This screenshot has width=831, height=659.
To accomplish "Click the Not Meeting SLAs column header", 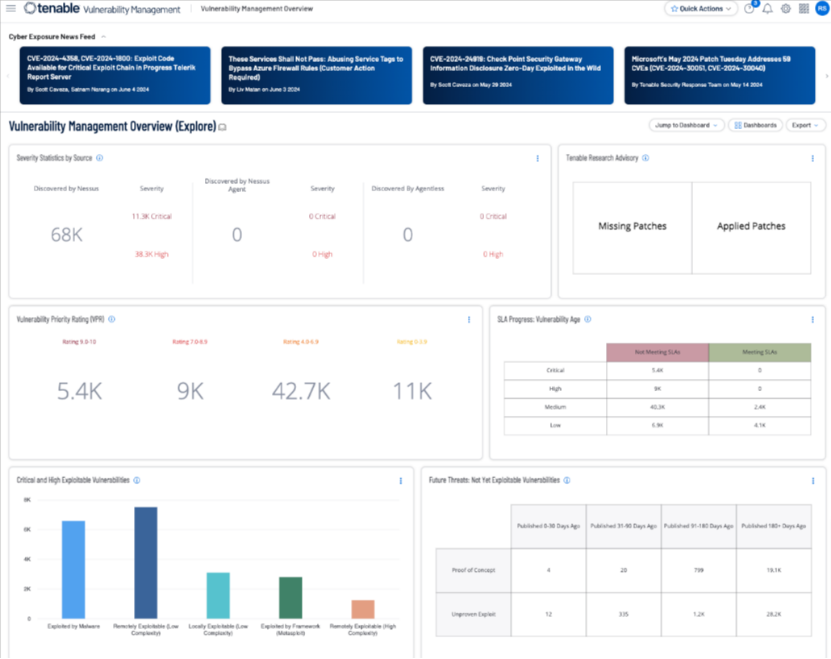I will [x=658, y=353].
